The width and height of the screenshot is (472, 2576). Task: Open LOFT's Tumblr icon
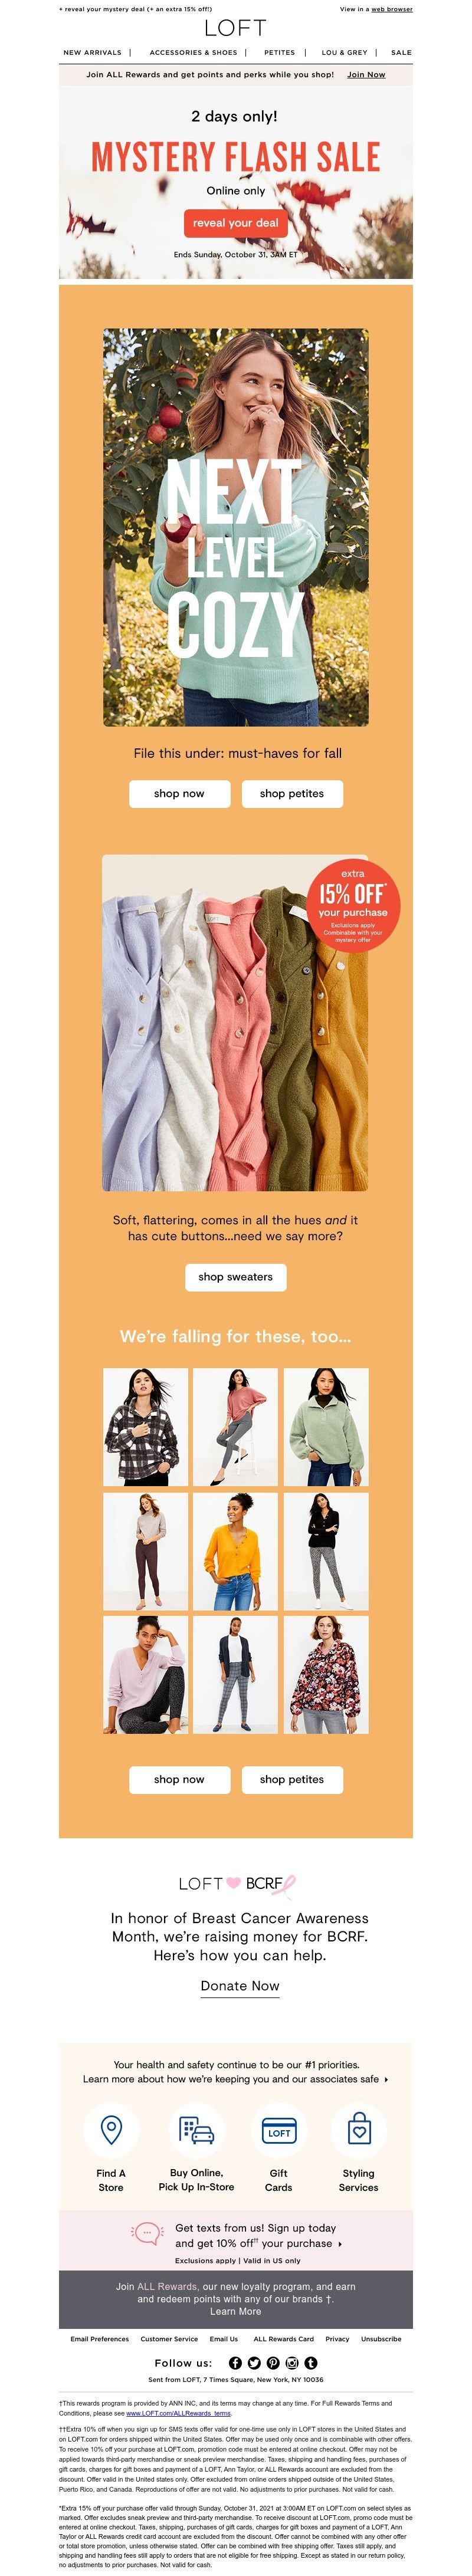pos(311,2363)
